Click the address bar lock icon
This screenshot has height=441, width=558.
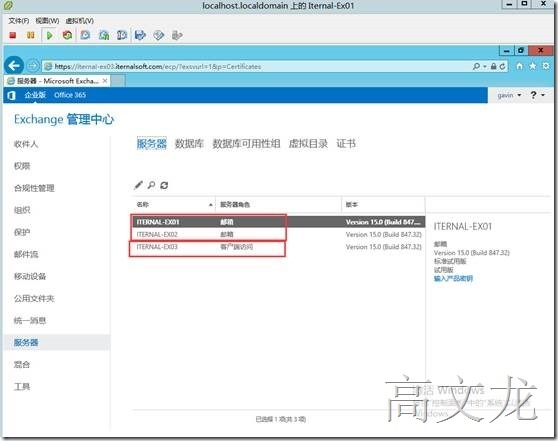coord(494,66)
